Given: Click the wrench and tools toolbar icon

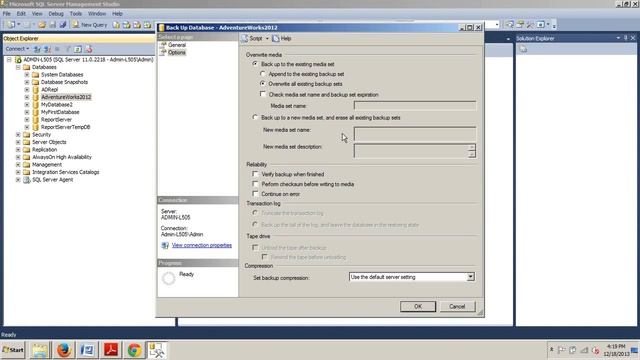Looking at the screenshot, I should (x=530, y=25).
